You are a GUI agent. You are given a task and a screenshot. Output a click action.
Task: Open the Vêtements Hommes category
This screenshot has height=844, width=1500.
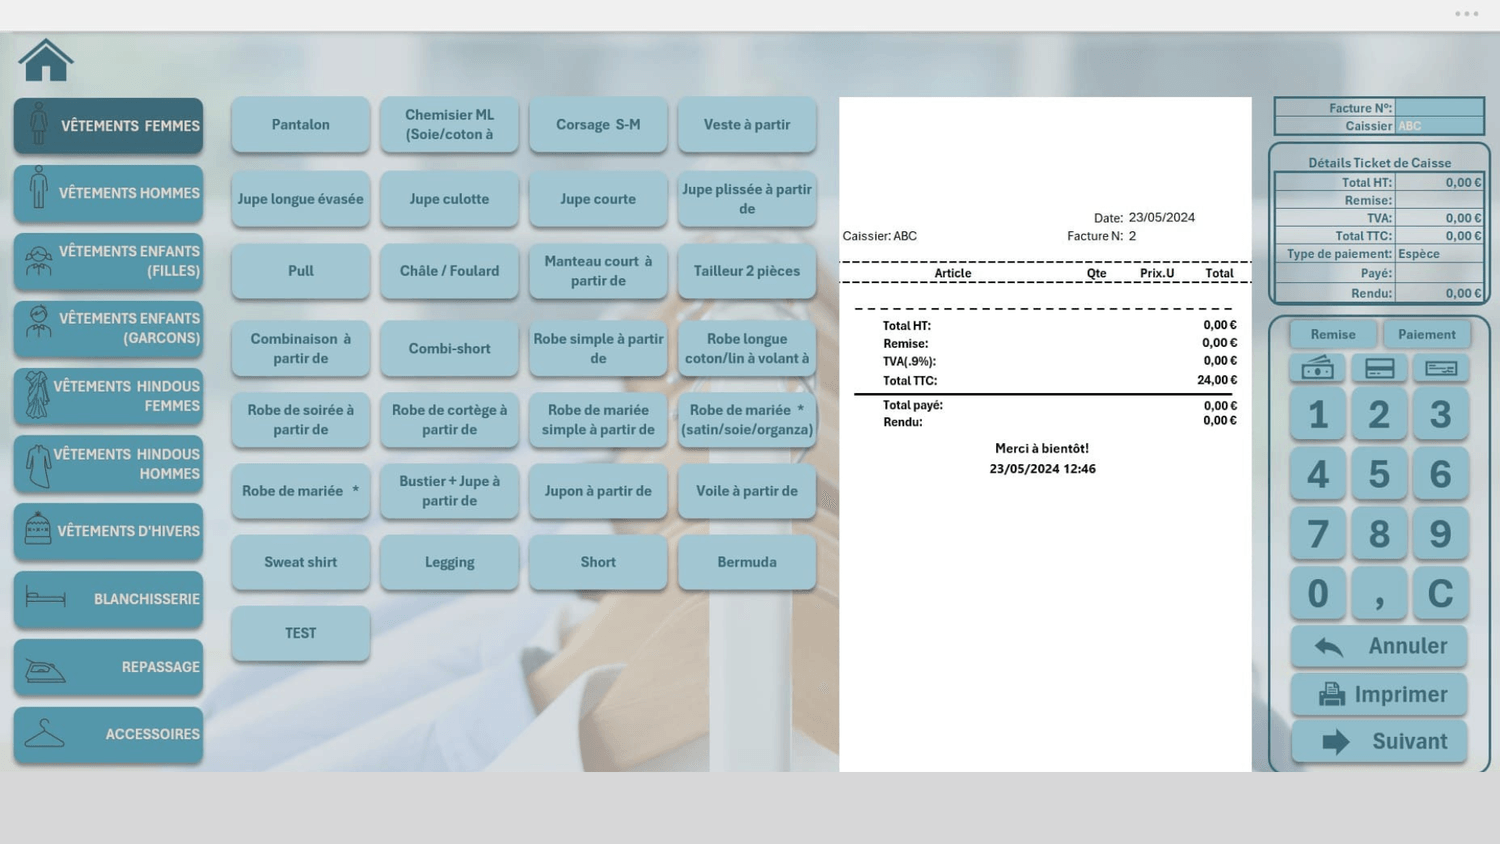pos(108,193)
